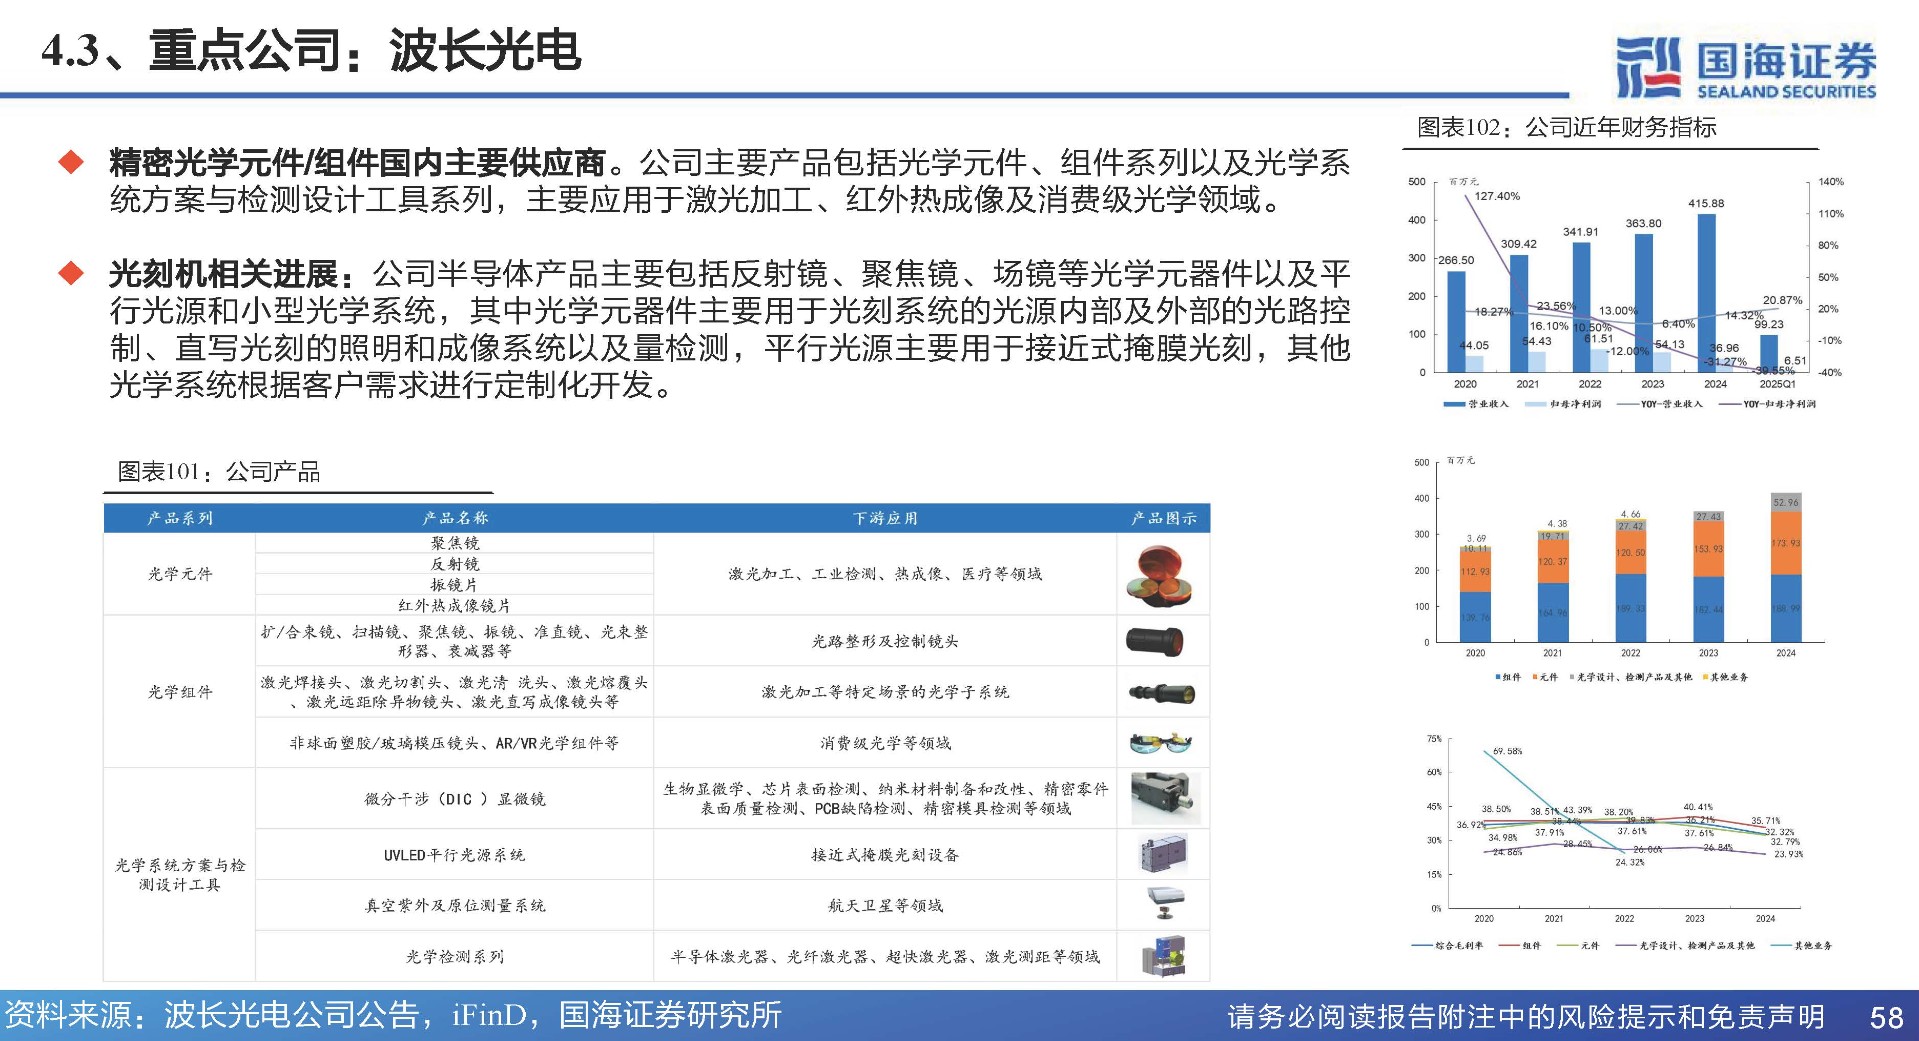Click the Sealand Securities logo
The image size is (1919, 1041).
pos(1745,68)
